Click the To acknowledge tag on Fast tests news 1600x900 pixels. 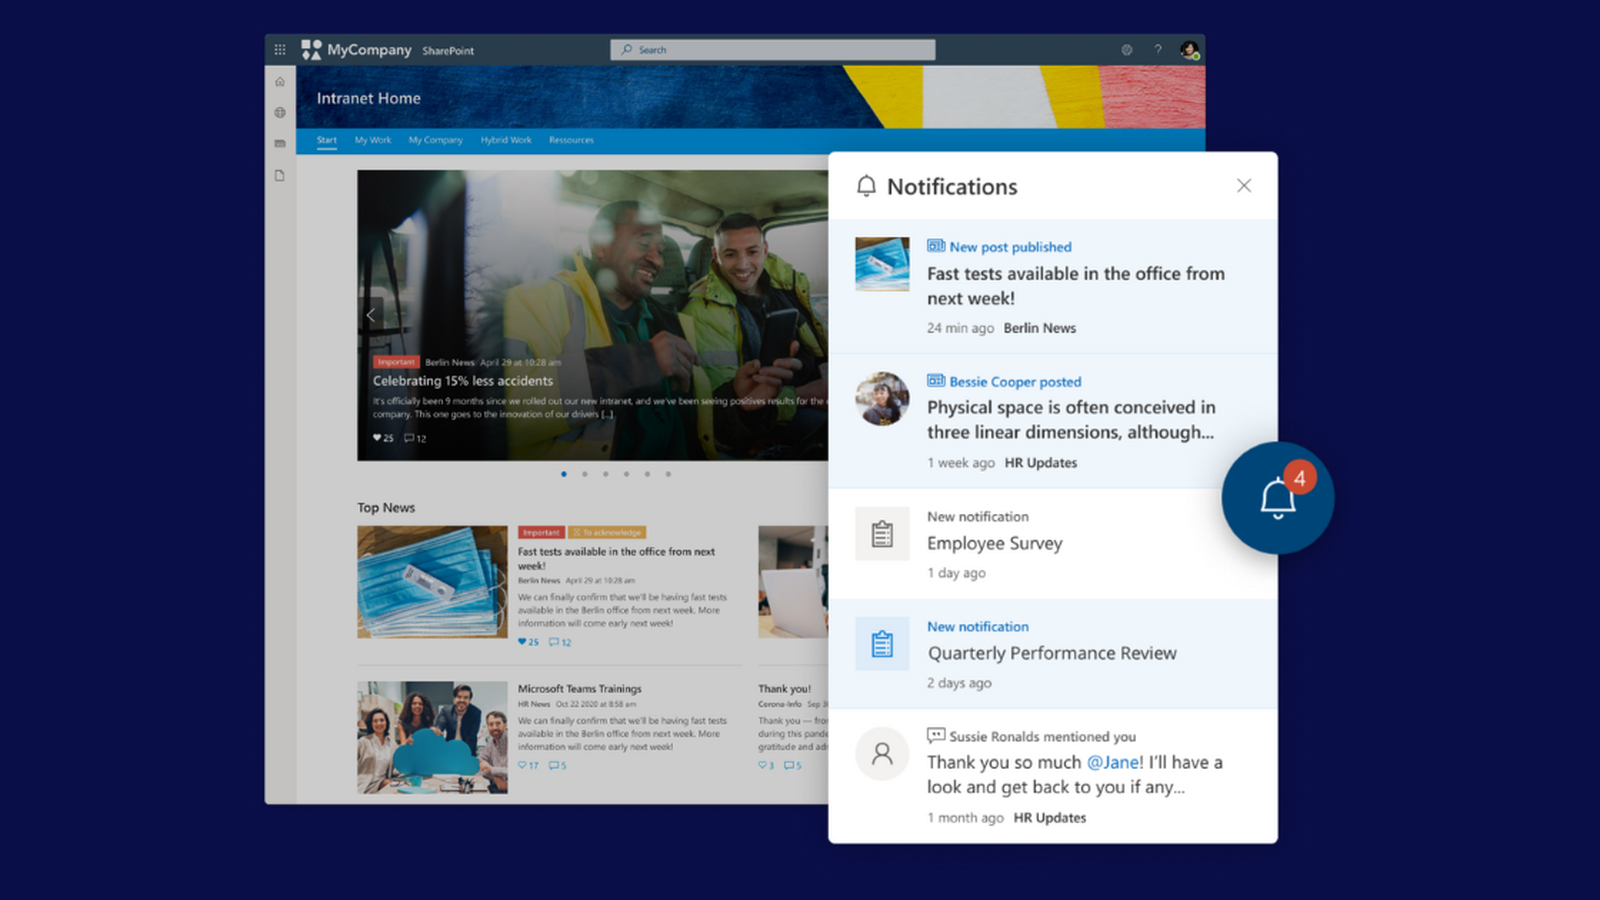click(x=608, y=533)
